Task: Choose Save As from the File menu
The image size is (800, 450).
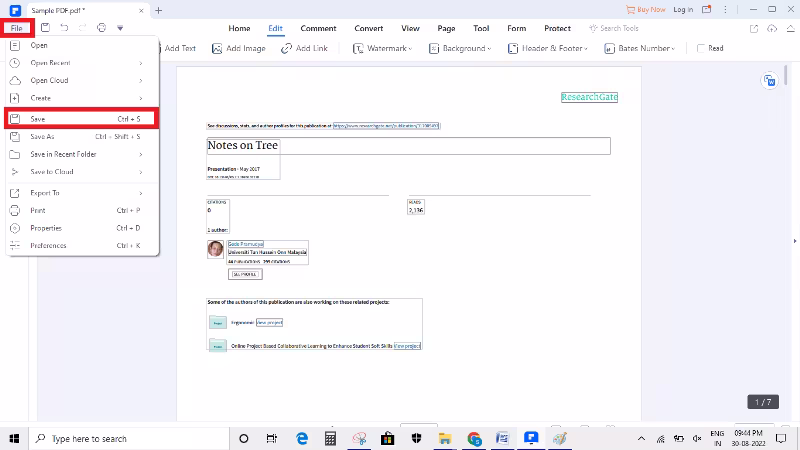Action: click(x=82, y=137)
